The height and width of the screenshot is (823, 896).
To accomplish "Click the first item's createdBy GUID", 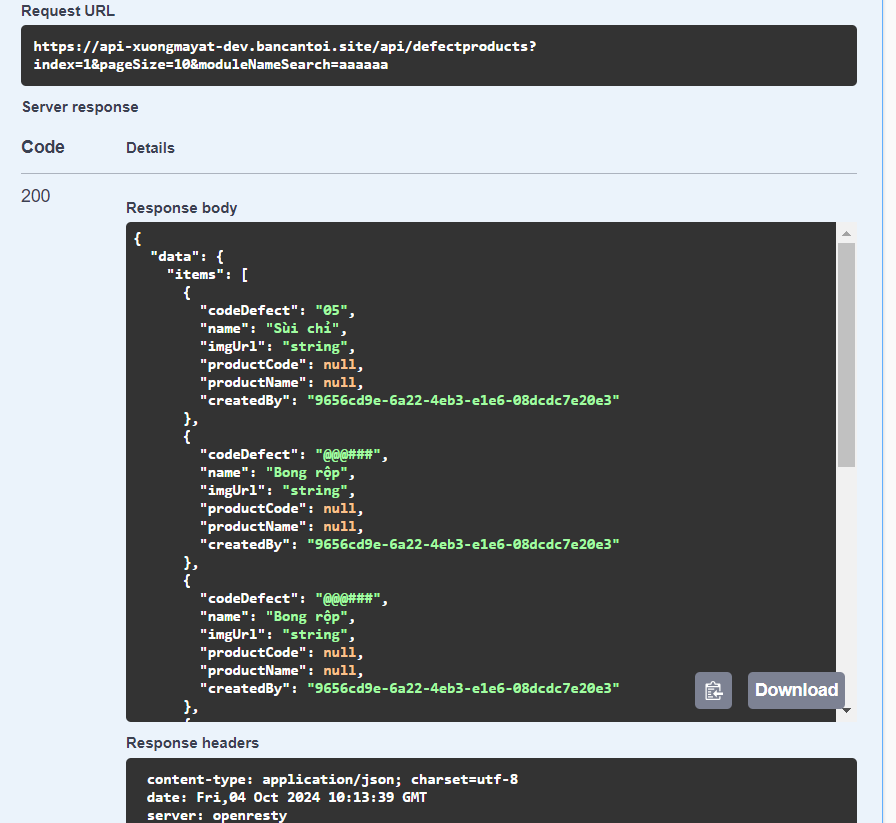I will [463, 400].
